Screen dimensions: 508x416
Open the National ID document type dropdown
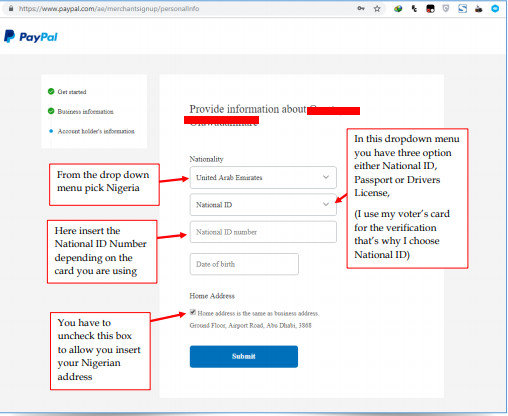pyautogui.click(x=263, y=205)
